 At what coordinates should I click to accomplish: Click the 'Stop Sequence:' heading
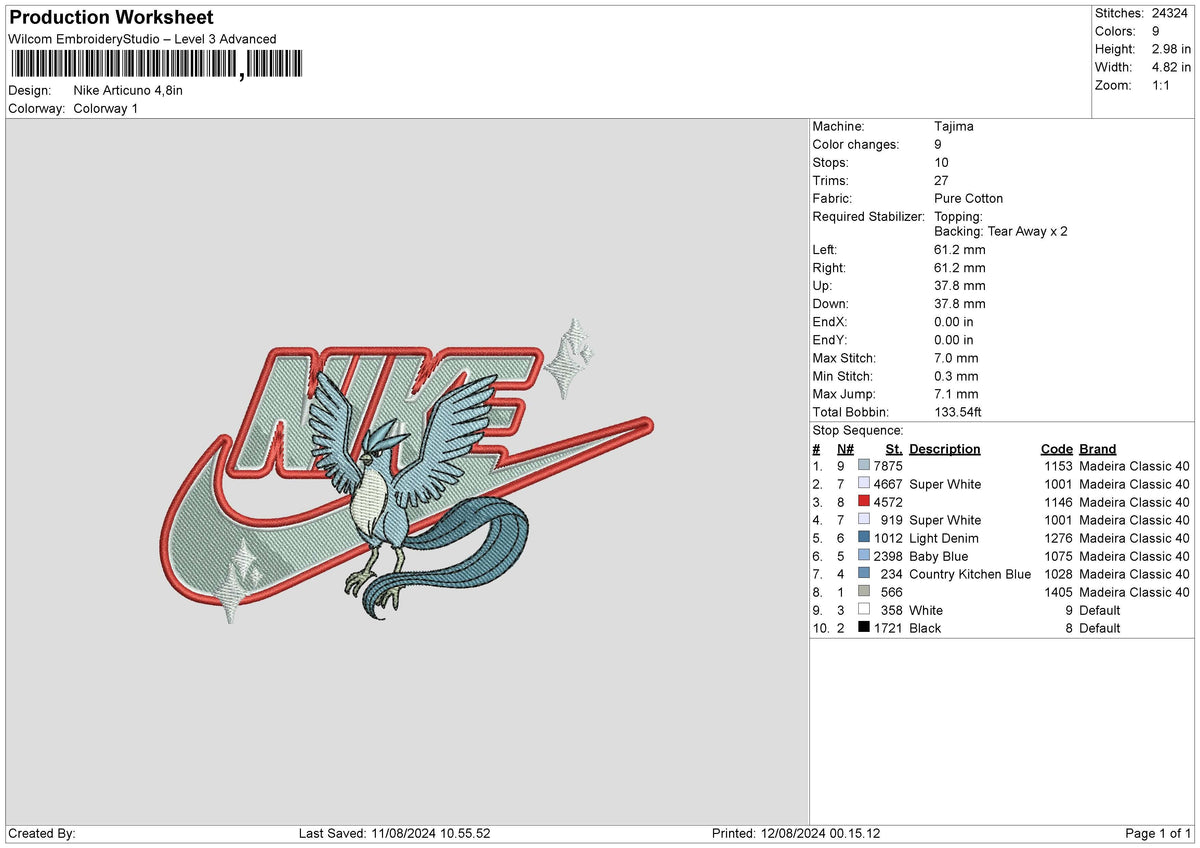[x=858, y=430]
